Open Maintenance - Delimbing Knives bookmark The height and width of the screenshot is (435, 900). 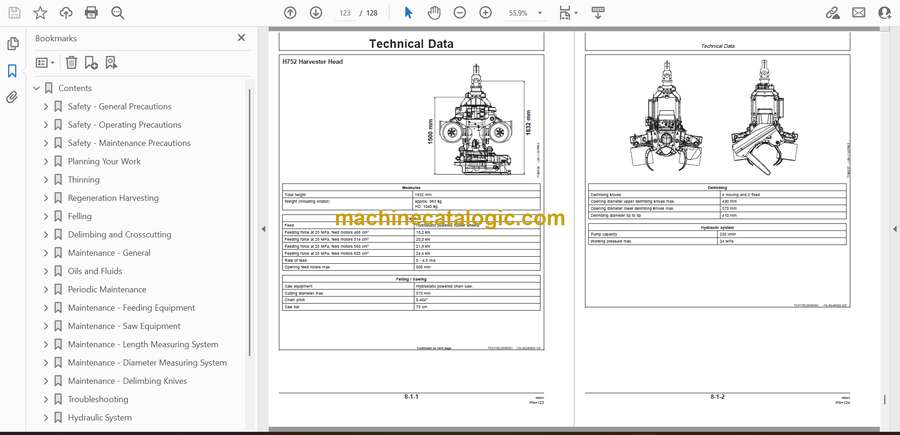(127, 381)
